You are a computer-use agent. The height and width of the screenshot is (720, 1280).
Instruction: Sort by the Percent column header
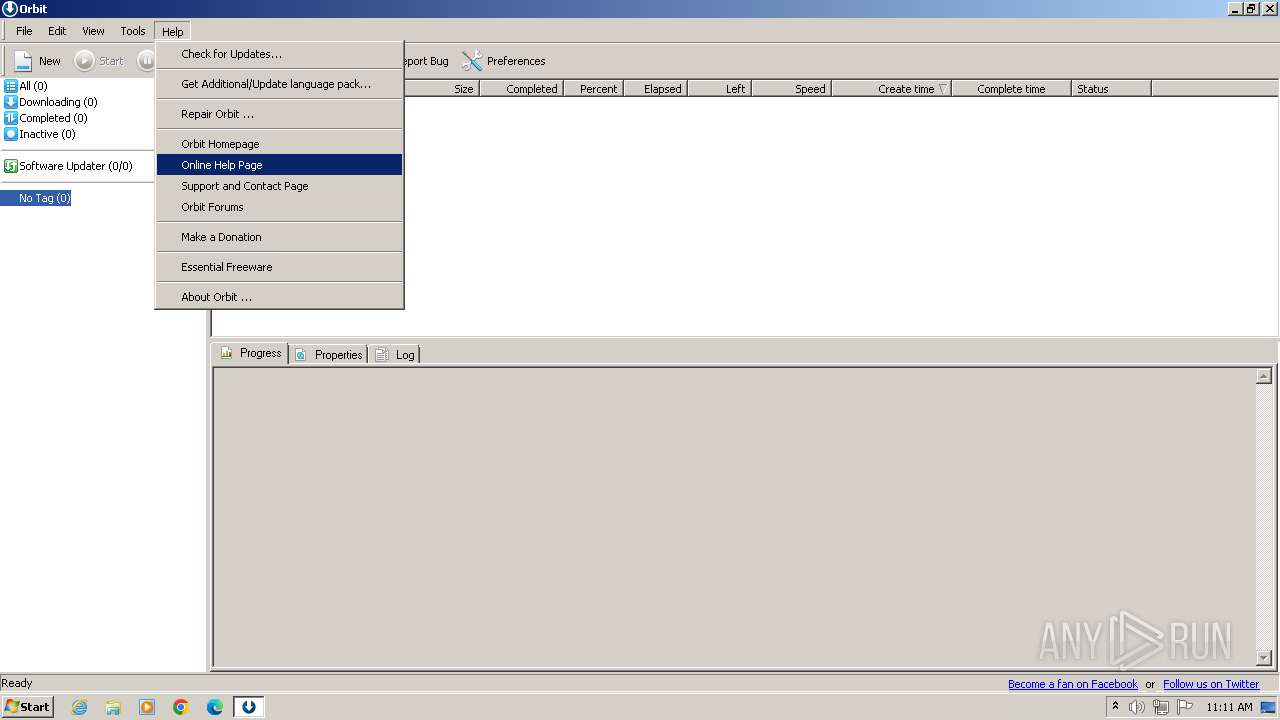coord(594,89)
